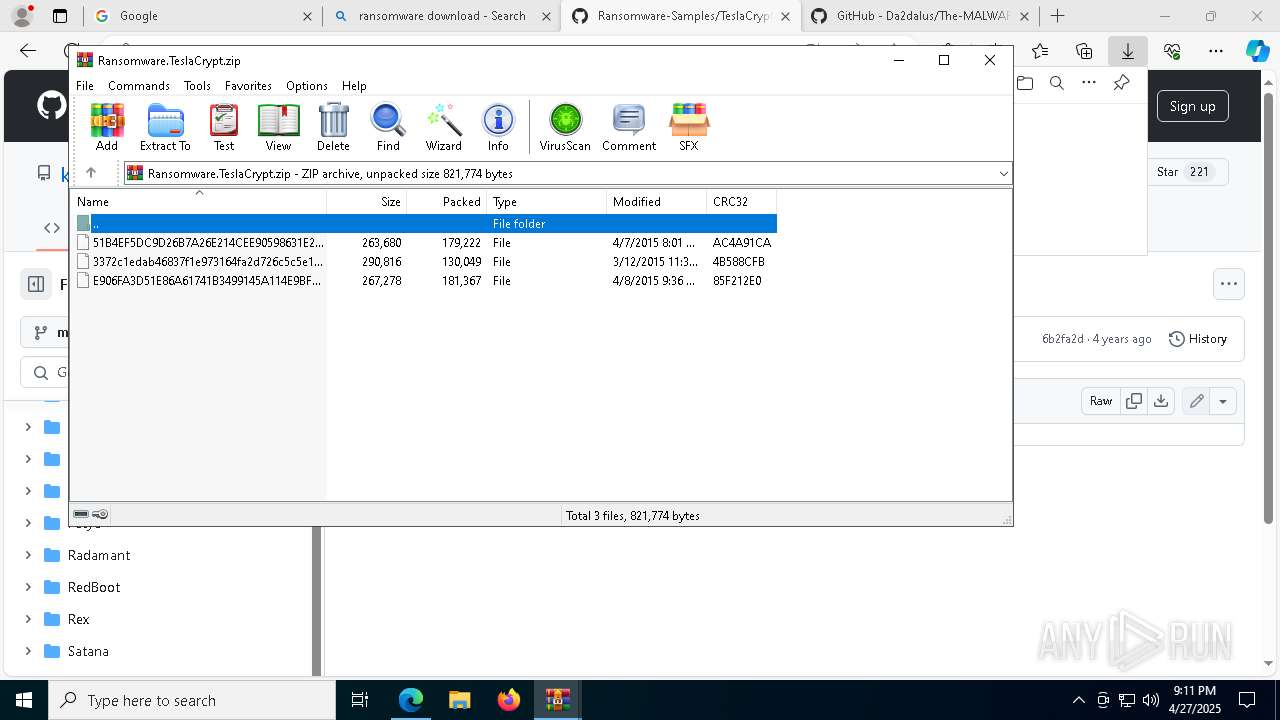Open Firefox from taskbar

[x=509, y=700]
